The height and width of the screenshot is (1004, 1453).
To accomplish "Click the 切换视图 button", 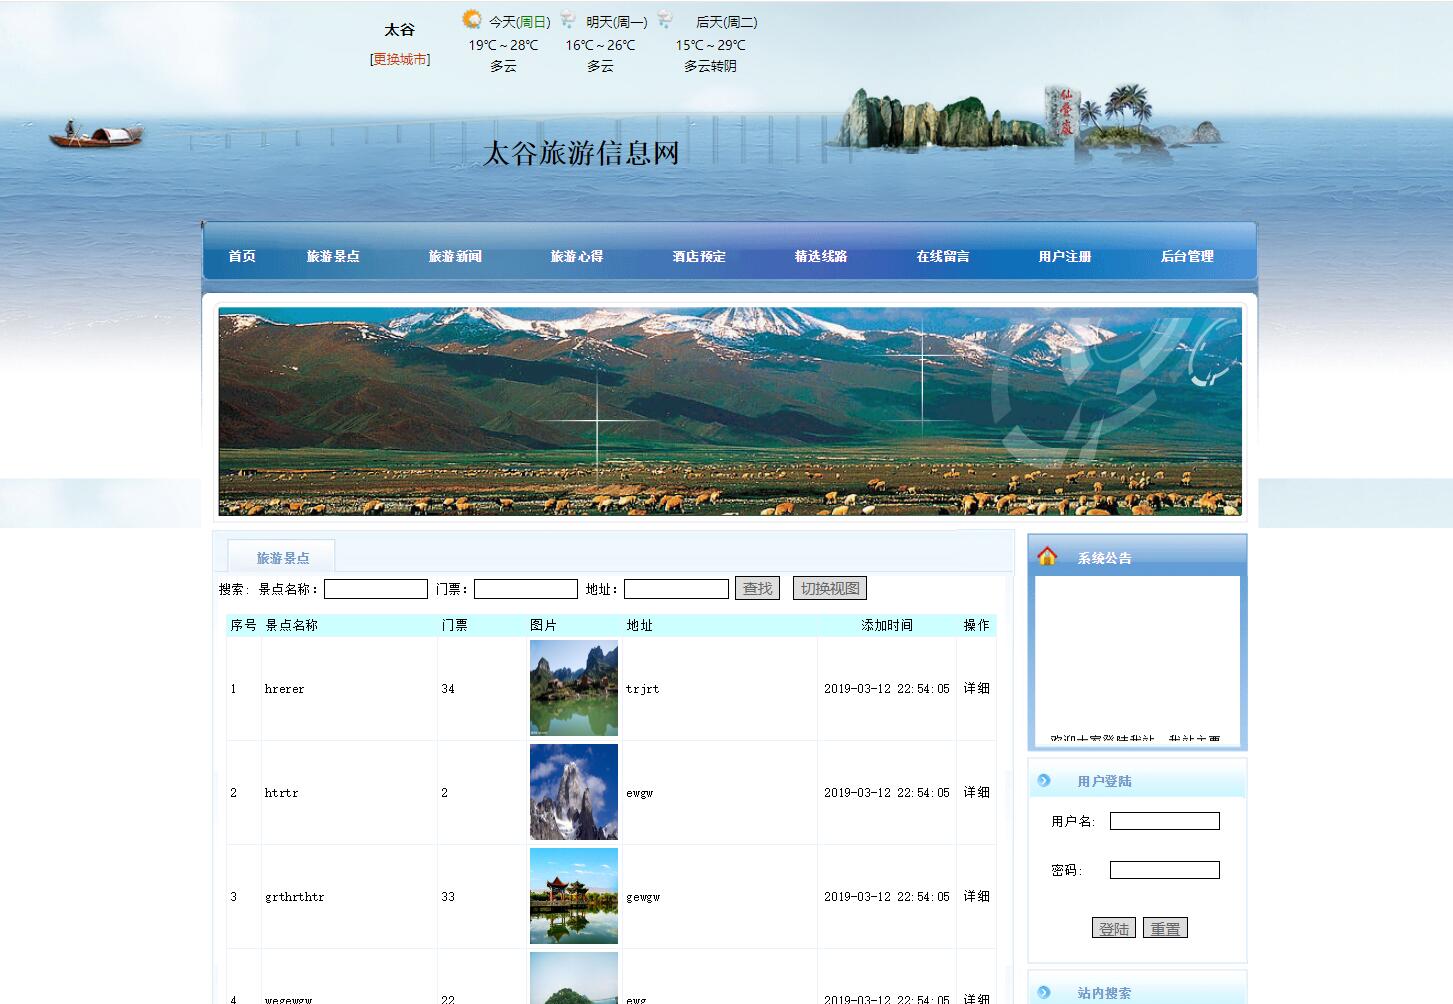I will (829, 587).
